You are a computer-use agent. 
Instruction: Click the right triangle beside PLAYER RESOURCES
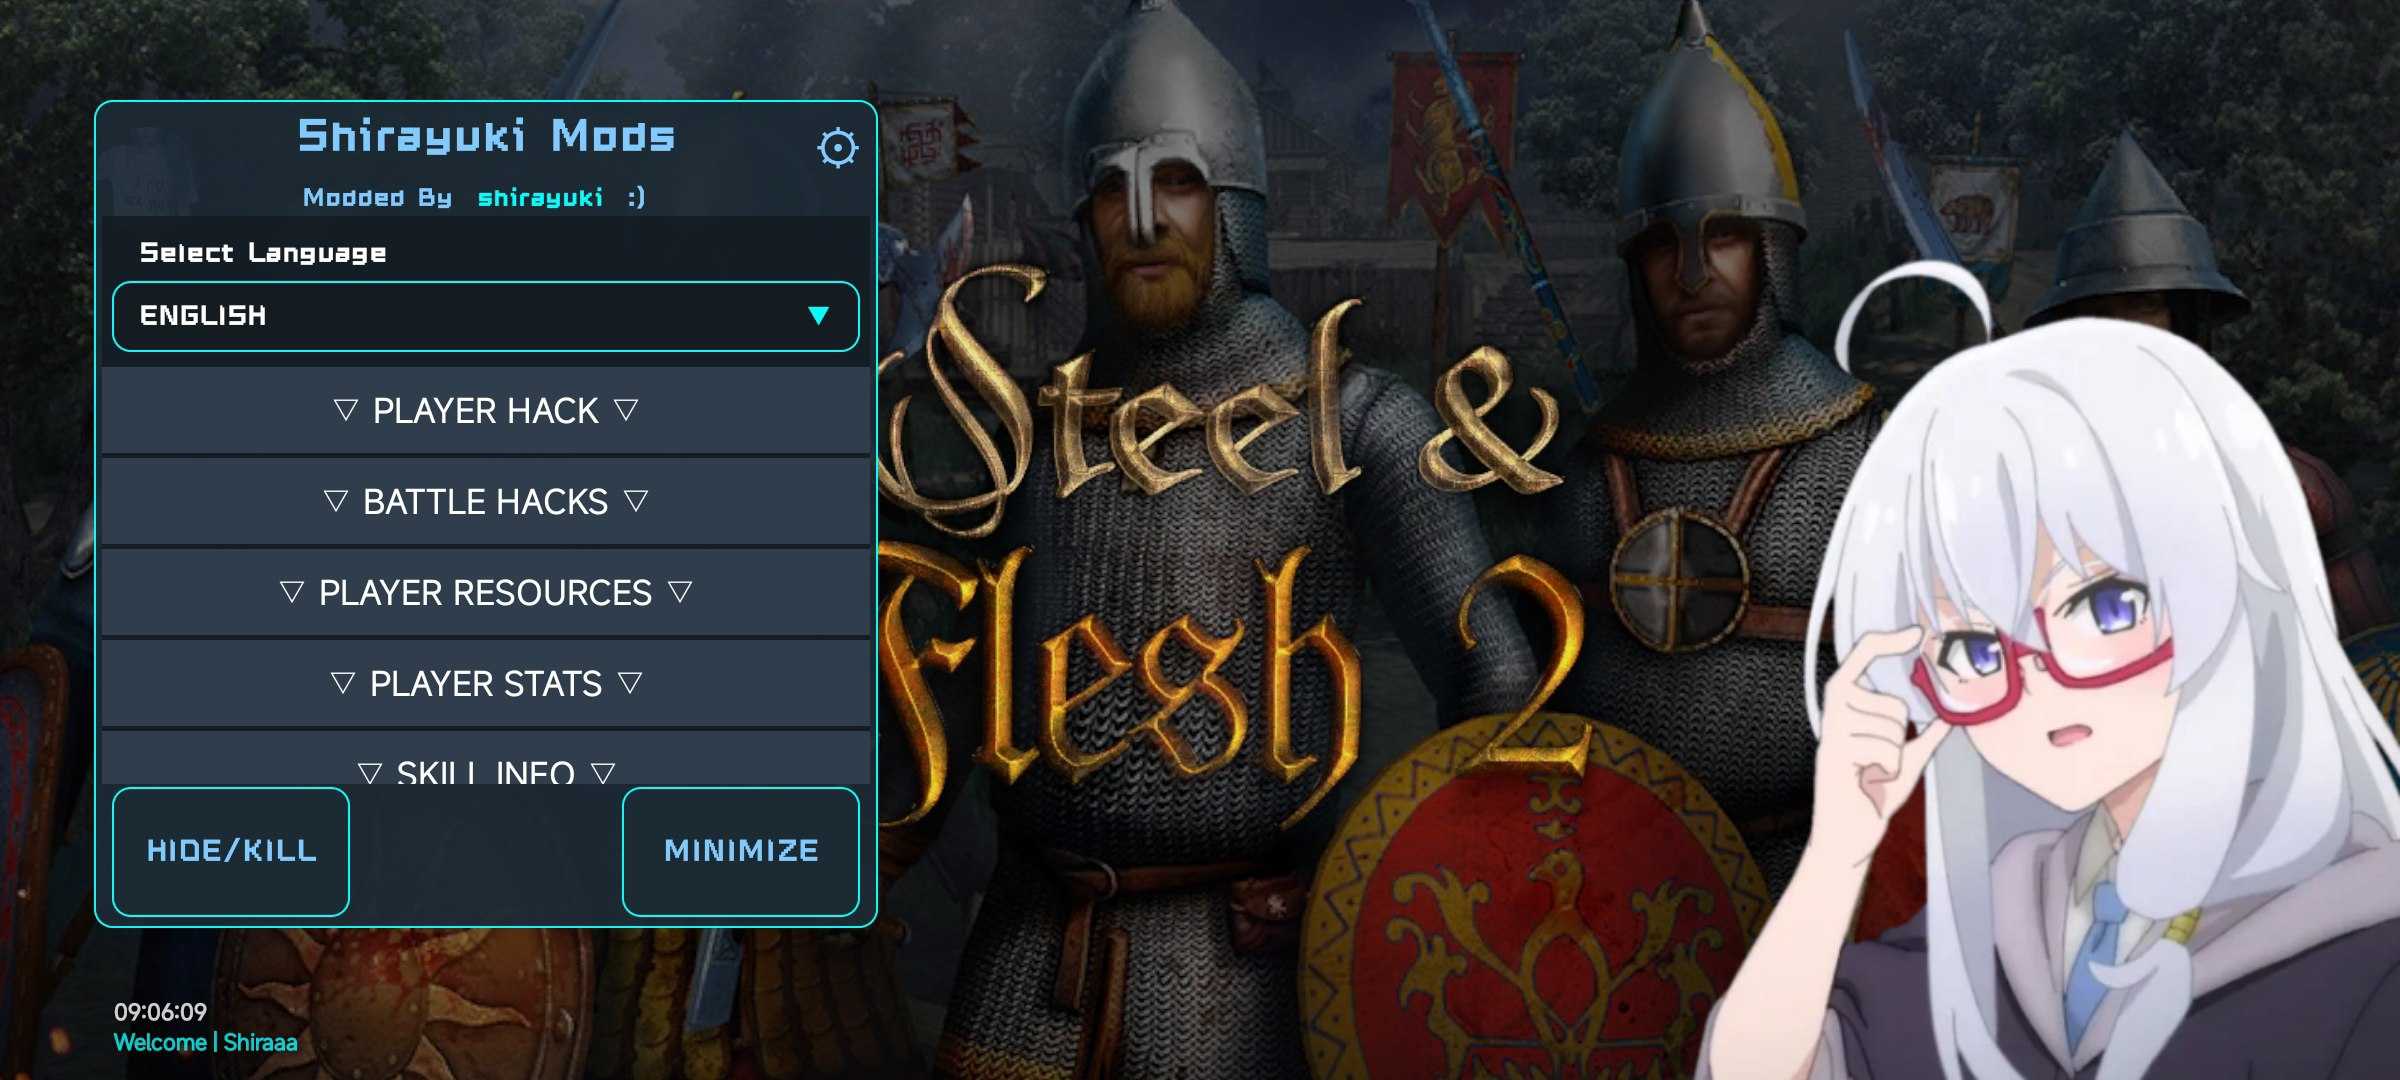(680, 592)
